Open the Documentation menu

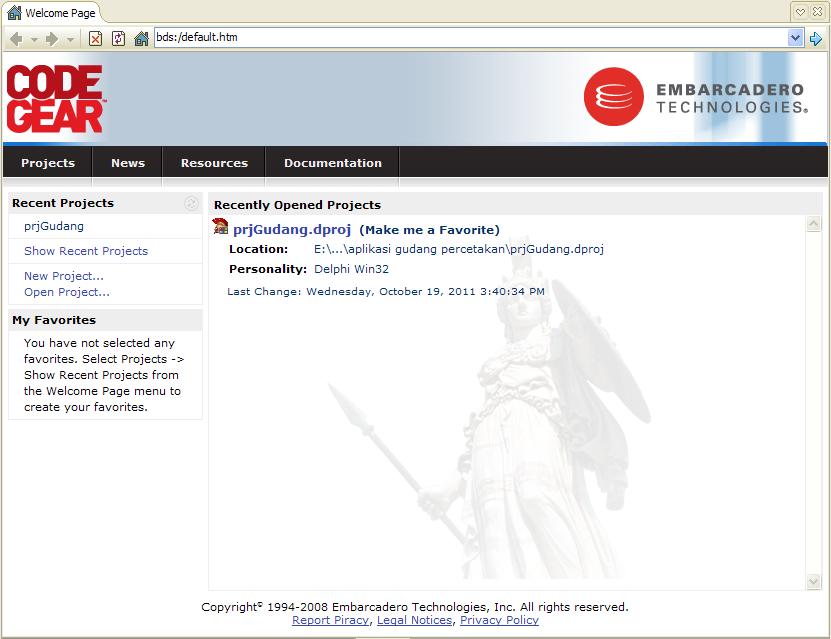(x=332, y=162)
